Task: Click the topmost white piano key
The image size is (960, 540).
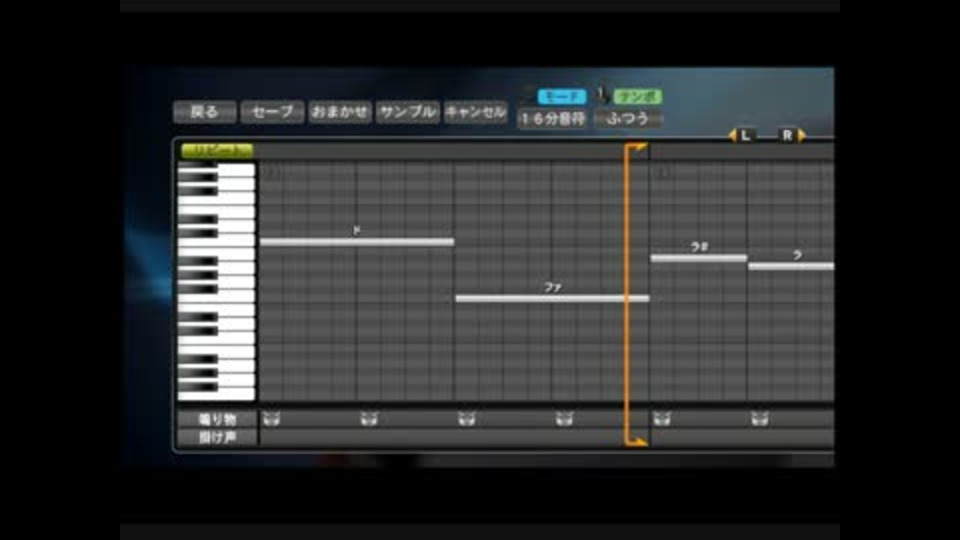Action: pos(236,170)
